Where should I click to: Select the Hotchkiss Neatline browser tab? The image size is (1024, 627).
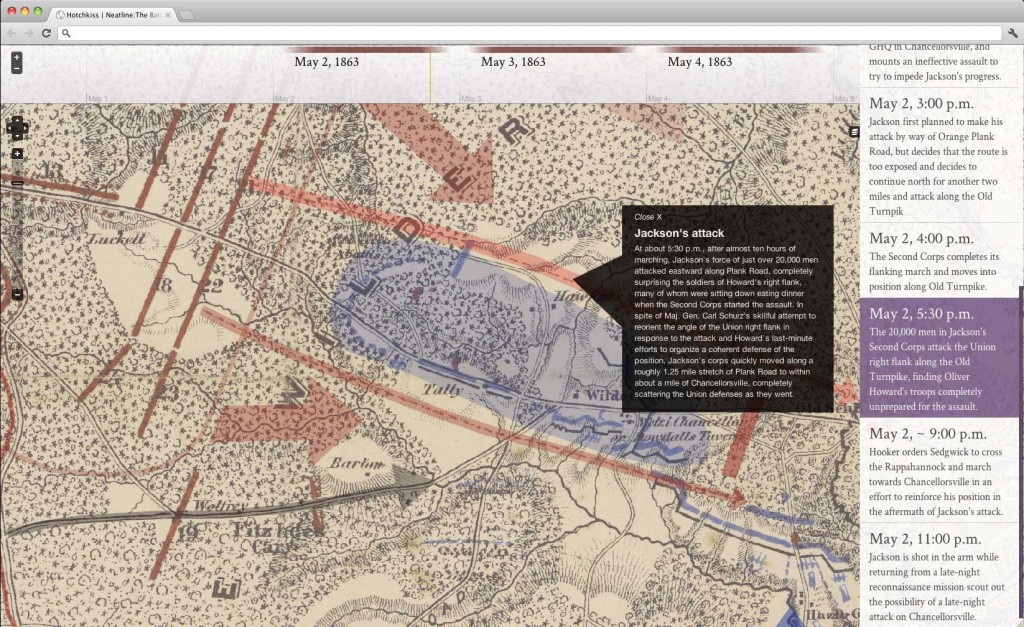[x=111, y=14]
